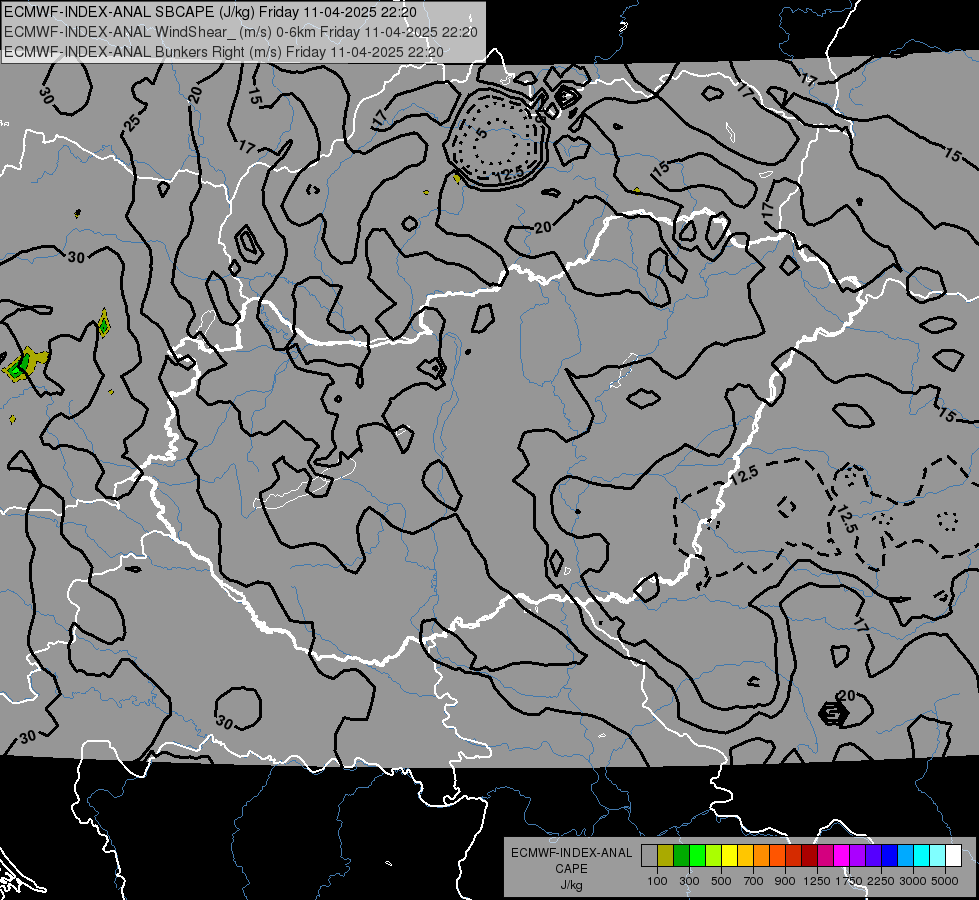
Task: Choose the orange swatch right of 700
Action: click(x=761, y=856)
